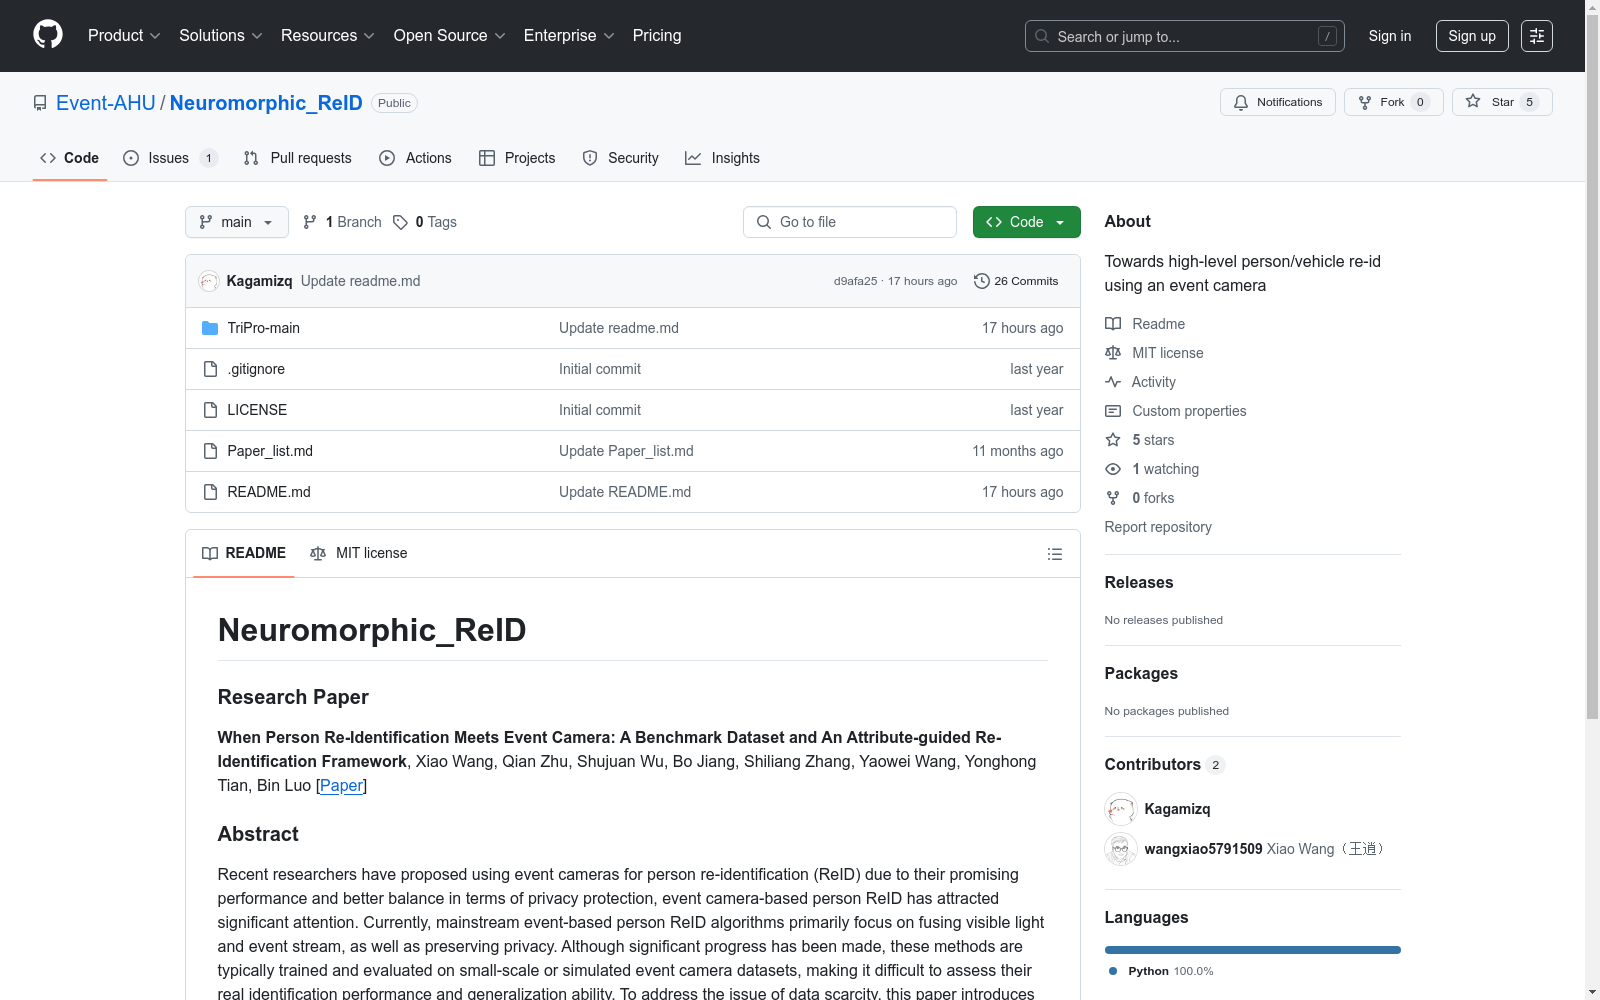Open the green Code dropdown
This screenshot has height=1000, width=1600.
click(x=1027, y=222)
